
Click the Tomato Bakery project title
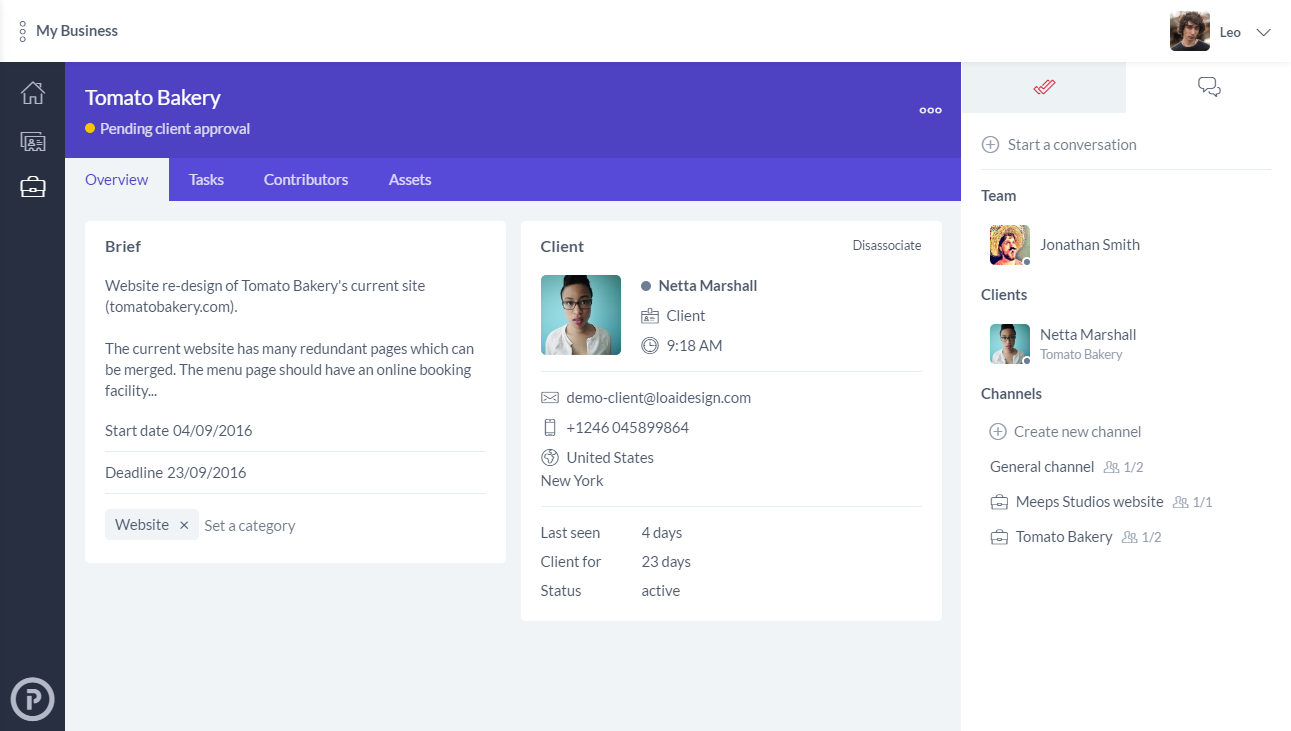(153, 97)
